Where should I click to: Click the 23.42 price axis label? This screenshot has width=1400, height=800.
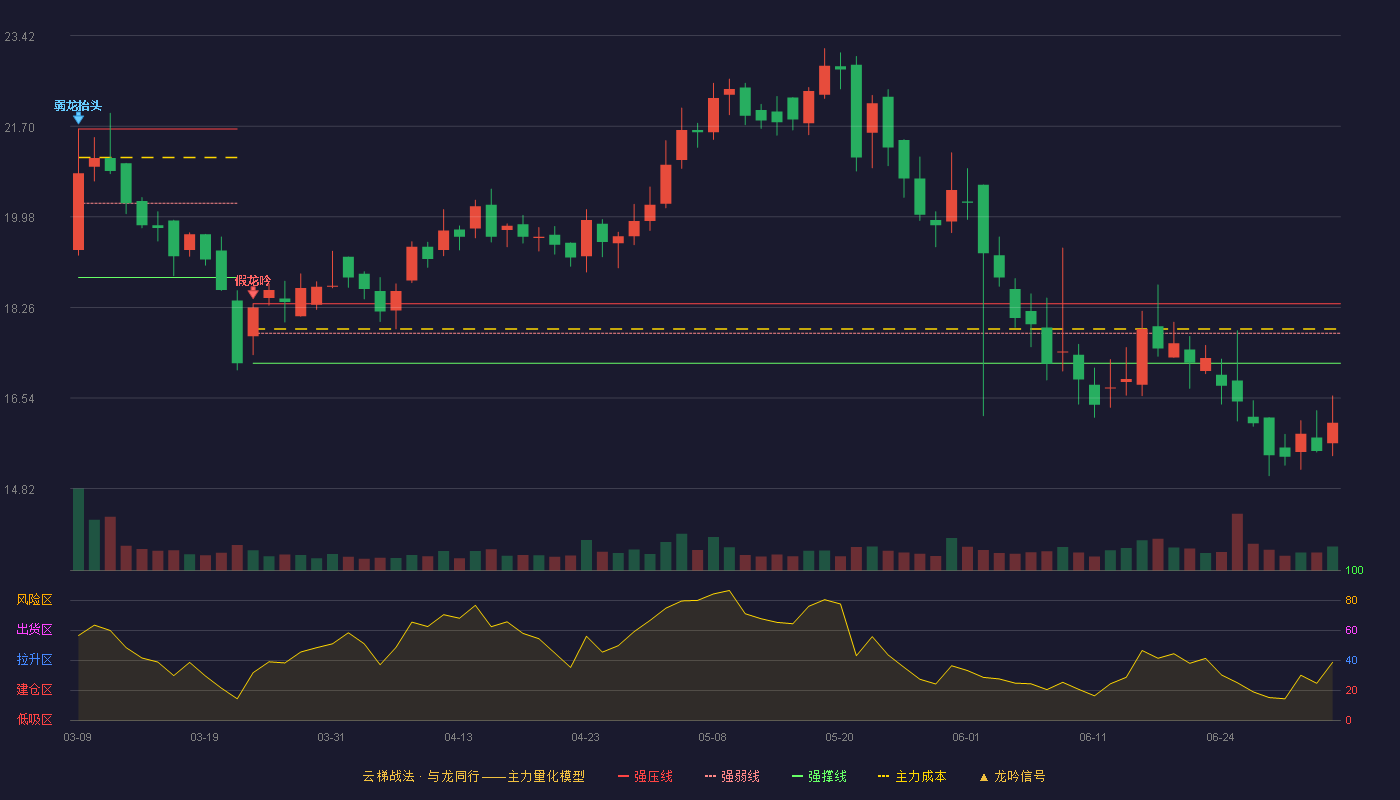click(x=19, y=37)
